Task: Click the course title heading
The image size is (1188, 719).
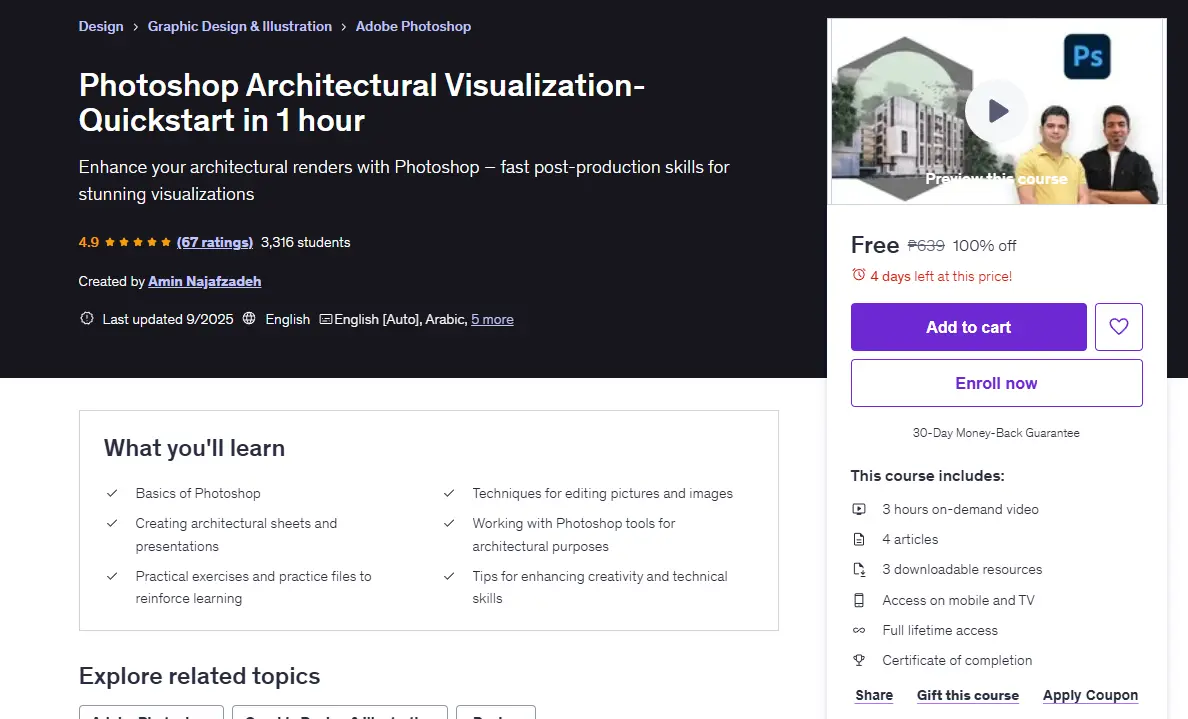Action: coord(361,102)
